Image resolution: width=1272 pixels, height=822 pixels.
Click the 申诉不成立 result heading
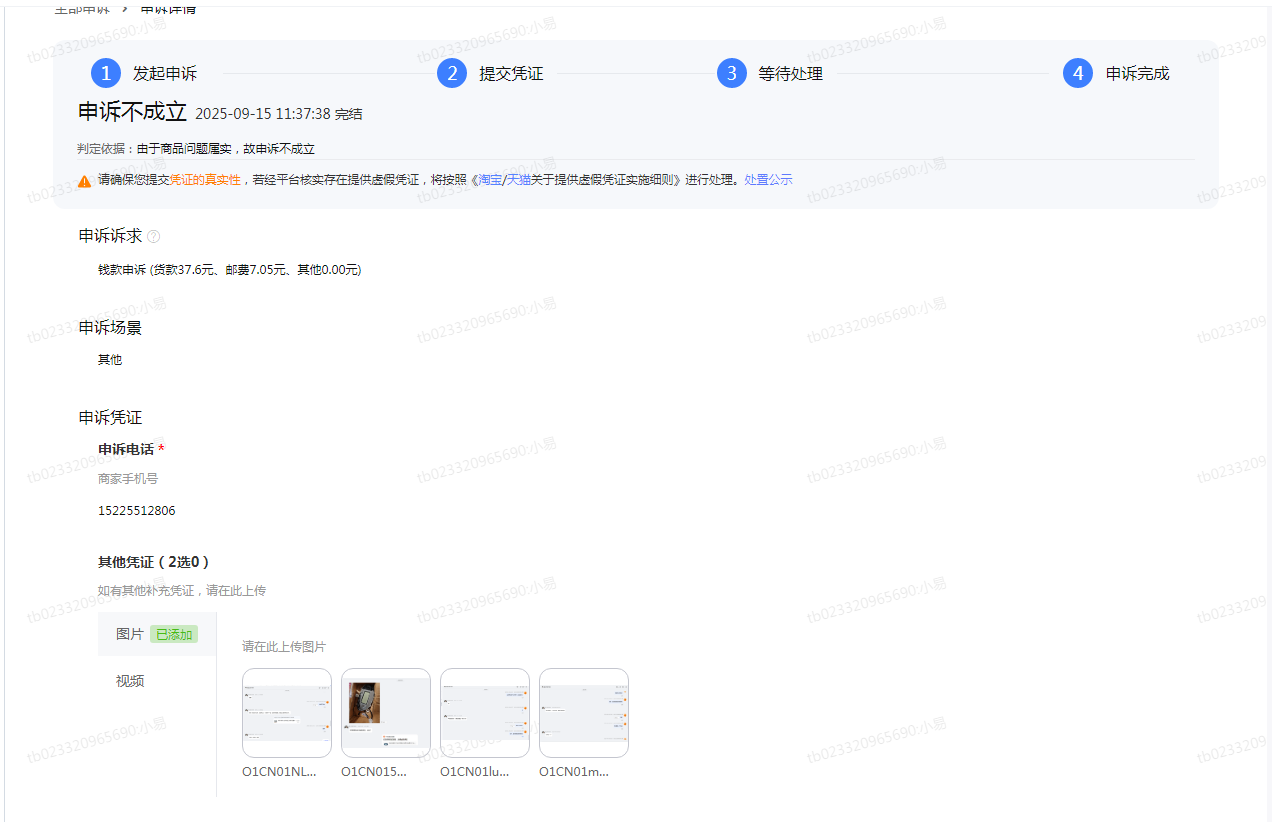(132, 112)
